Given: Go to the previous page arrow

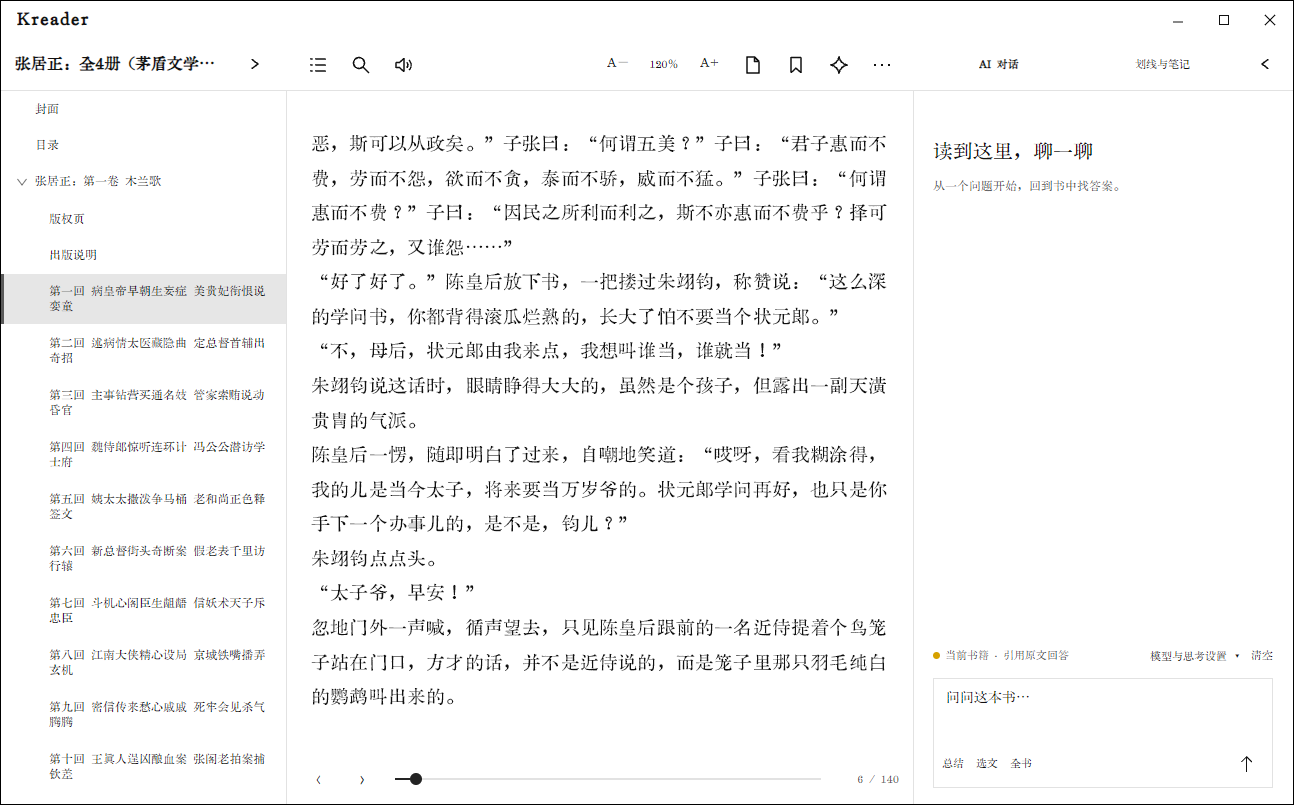Looking at the screenshot, I should pyautogui.click(x=318, y=779).
